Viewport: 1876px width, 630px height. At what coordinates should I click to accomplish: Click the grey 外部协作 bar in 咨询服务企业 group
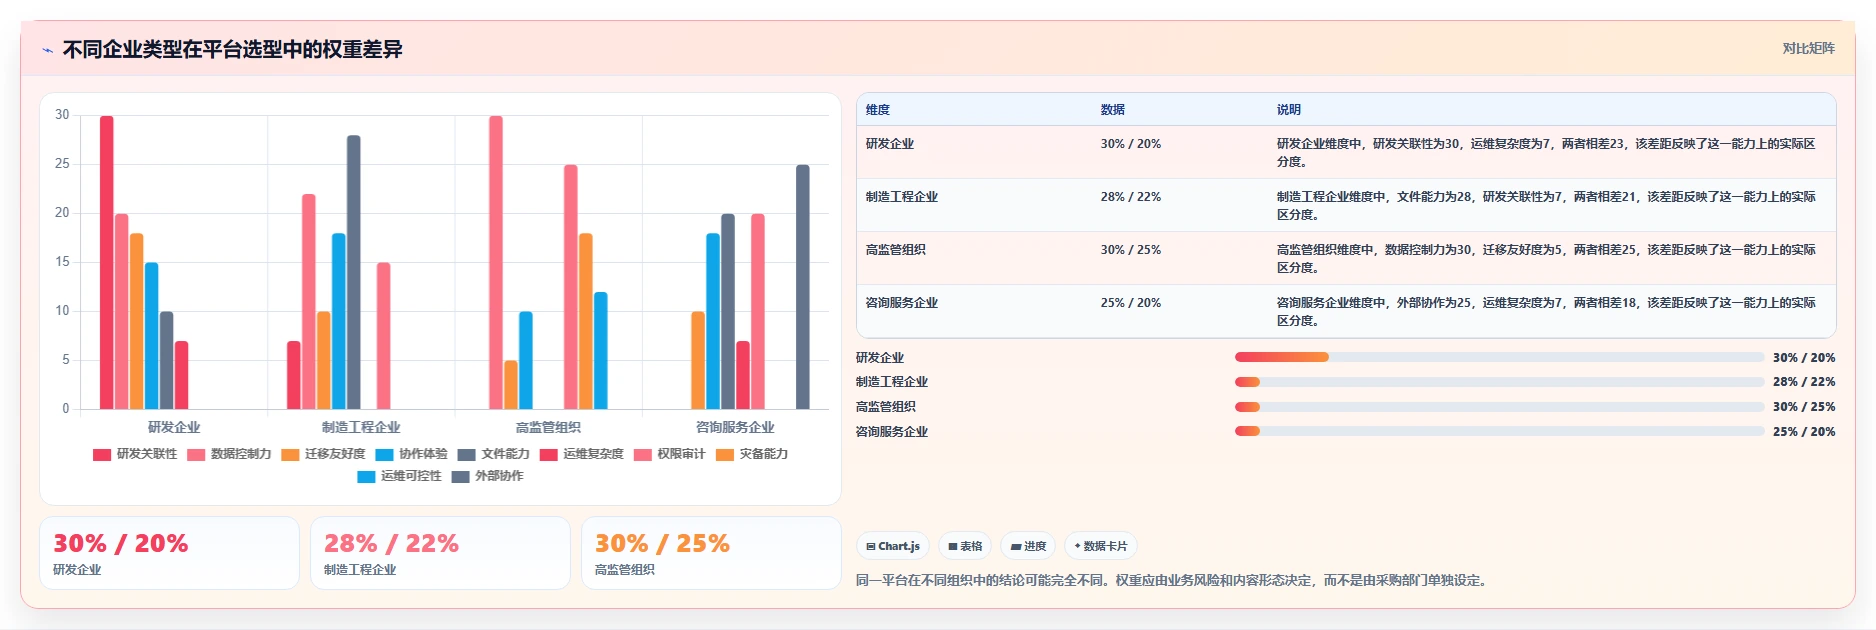[x=803, y=287]
